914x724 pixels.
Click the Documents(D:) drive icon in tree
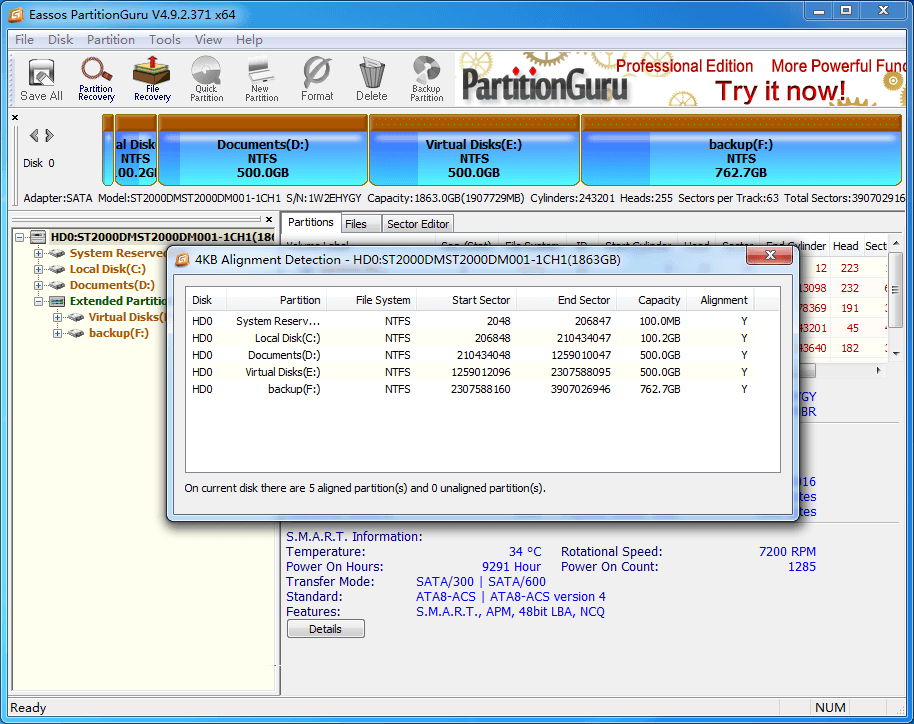57,285
